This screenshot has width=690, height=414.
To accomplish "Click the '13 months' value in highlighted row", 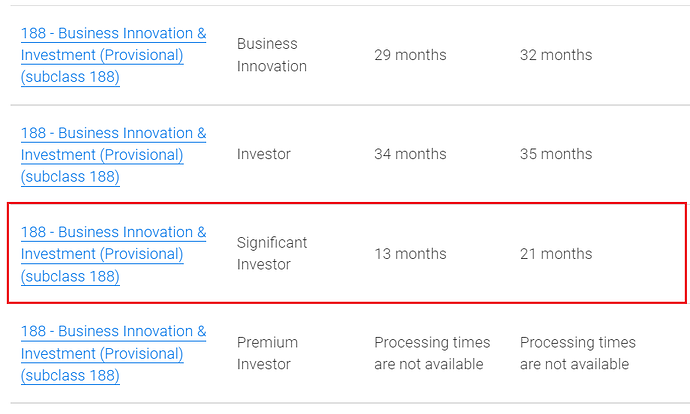I will (x=410, y=253).
